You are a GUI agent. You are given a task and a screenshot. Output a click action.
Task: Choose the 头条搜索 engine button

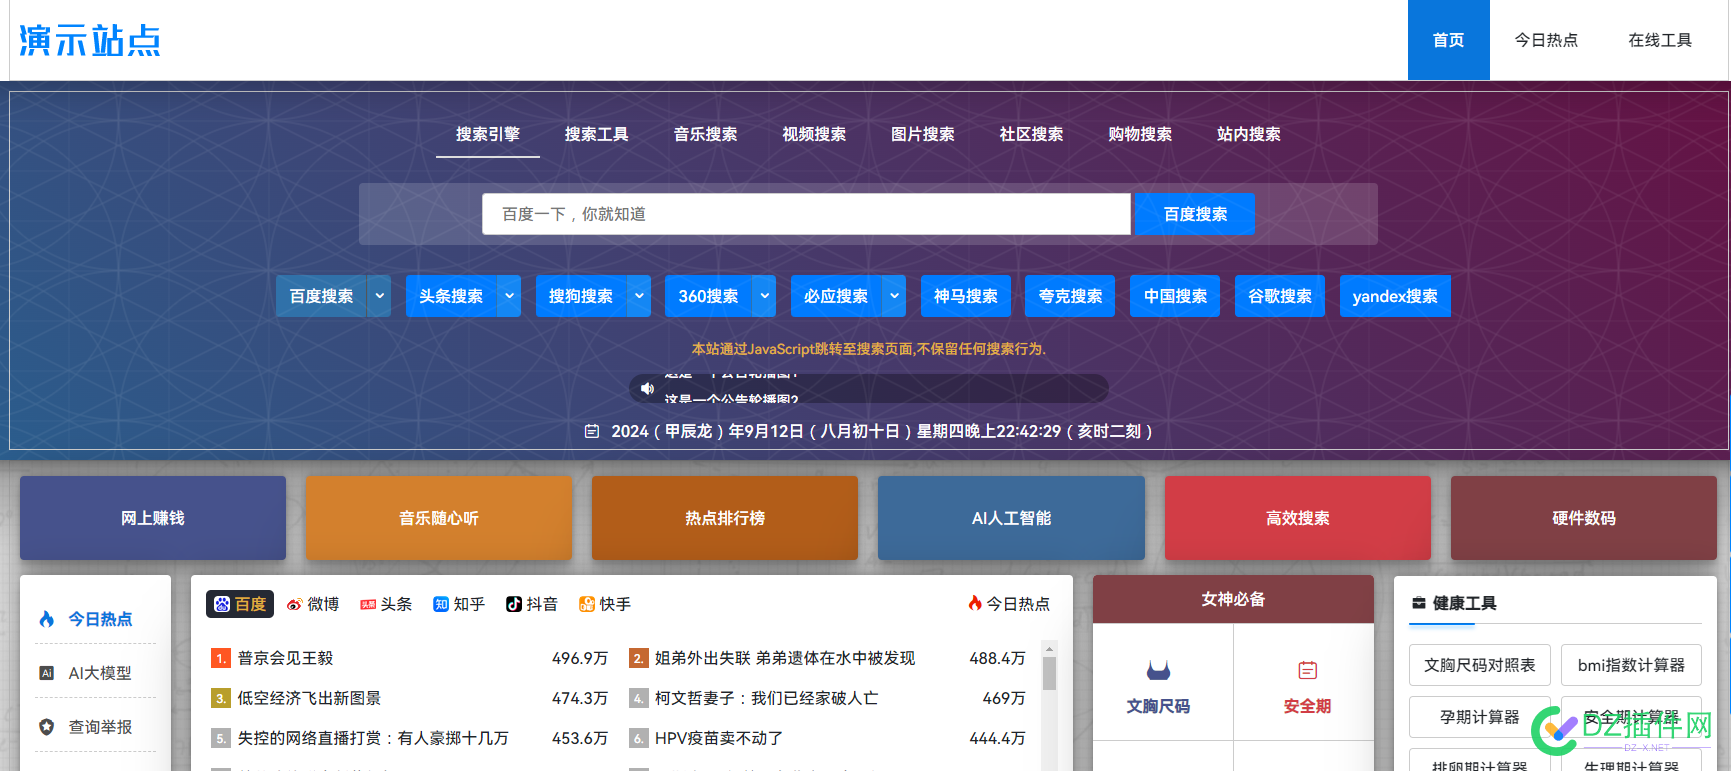(x=451, y=296)
